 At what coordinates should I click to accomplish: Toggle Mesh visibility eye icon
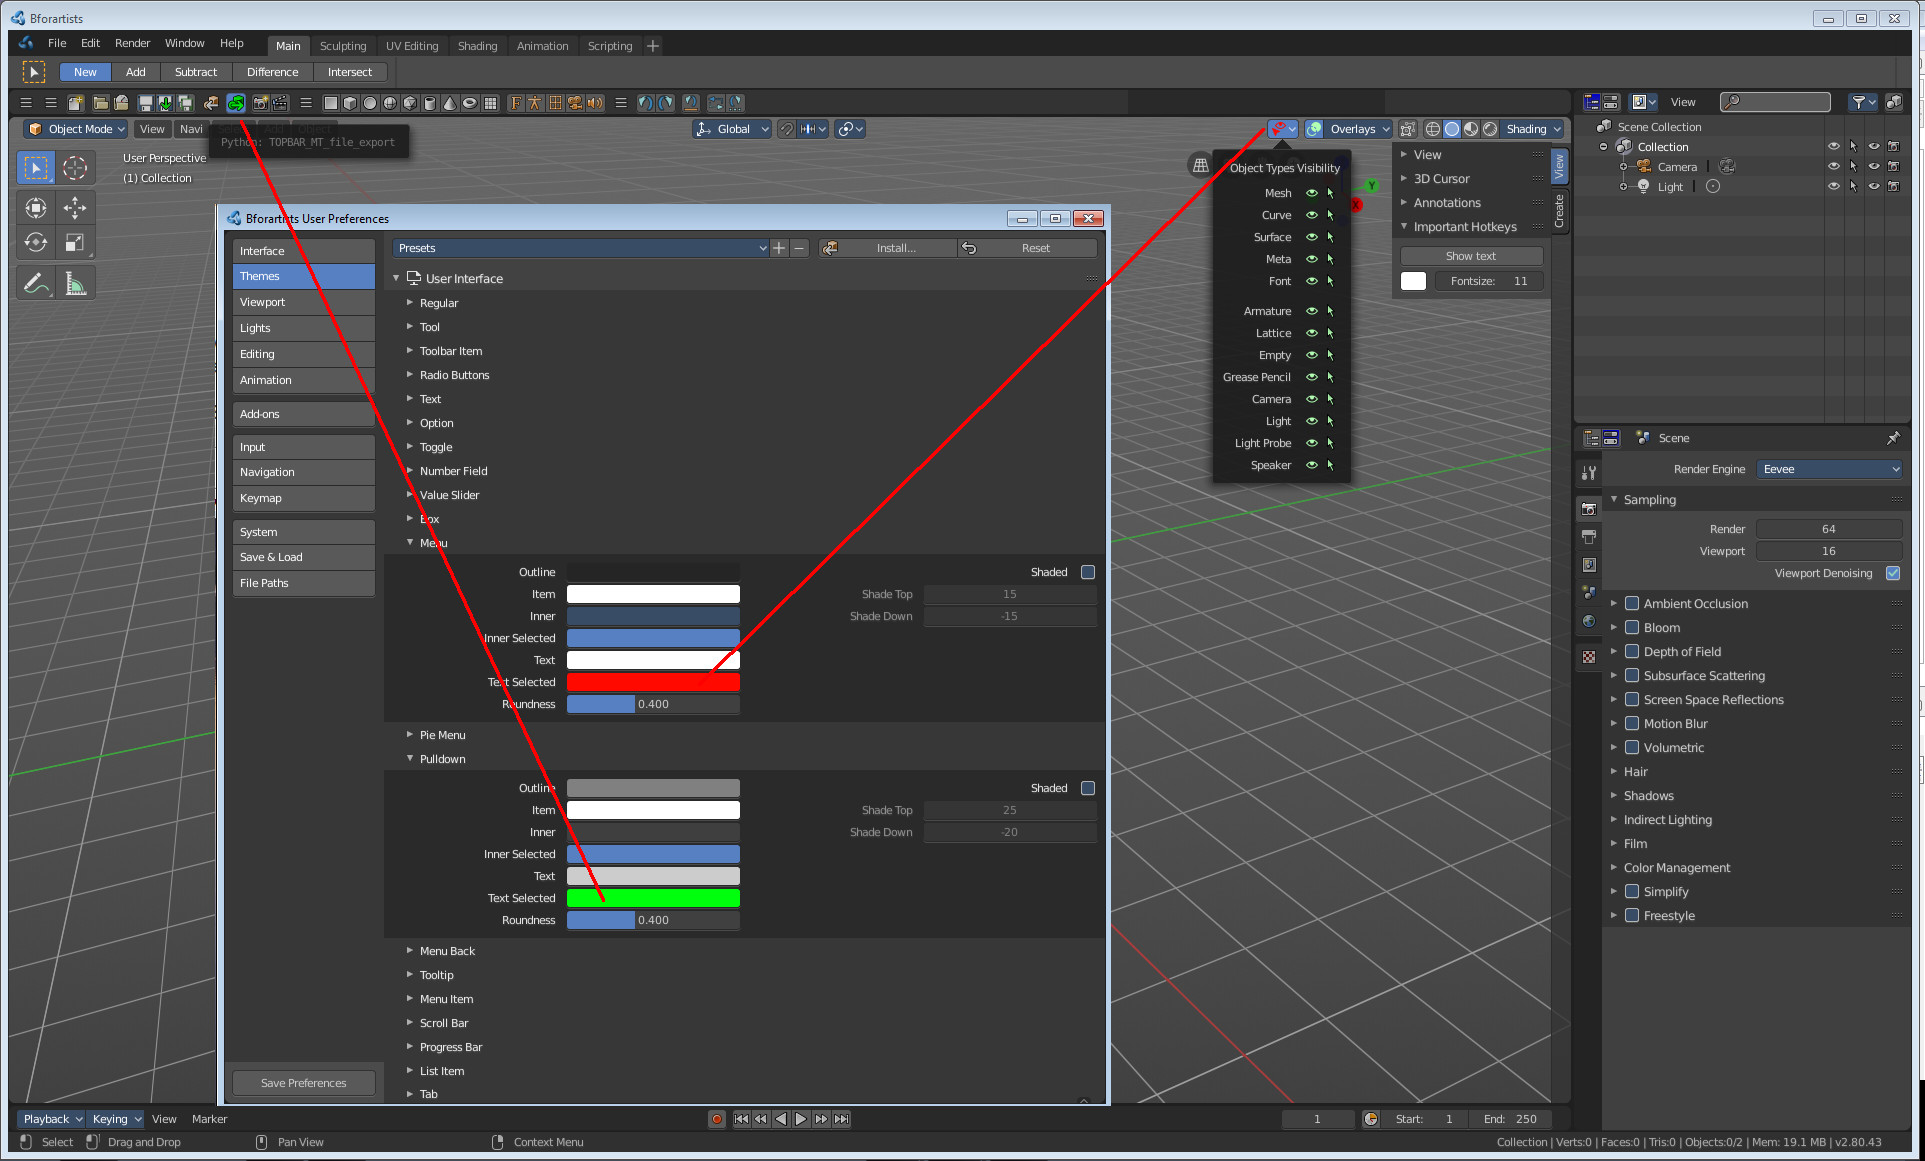coord(1311,193)
